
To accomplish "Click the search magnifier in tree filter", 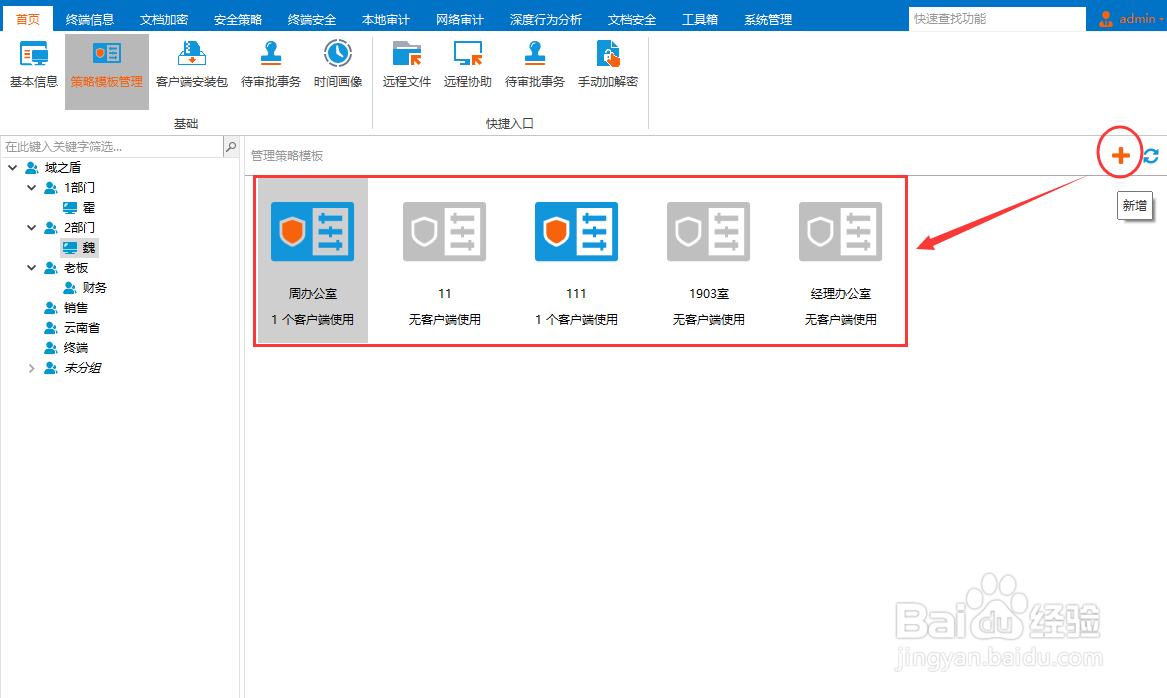I will pyautogui.click(x=231, y=147).
